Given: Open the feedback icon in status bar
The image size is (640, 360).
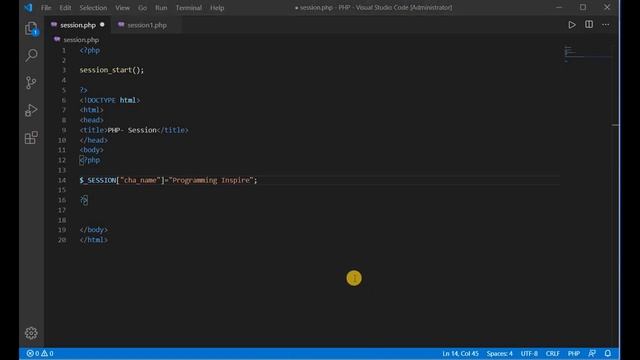Looking at the screenshot, I should [x=592, y=353].
